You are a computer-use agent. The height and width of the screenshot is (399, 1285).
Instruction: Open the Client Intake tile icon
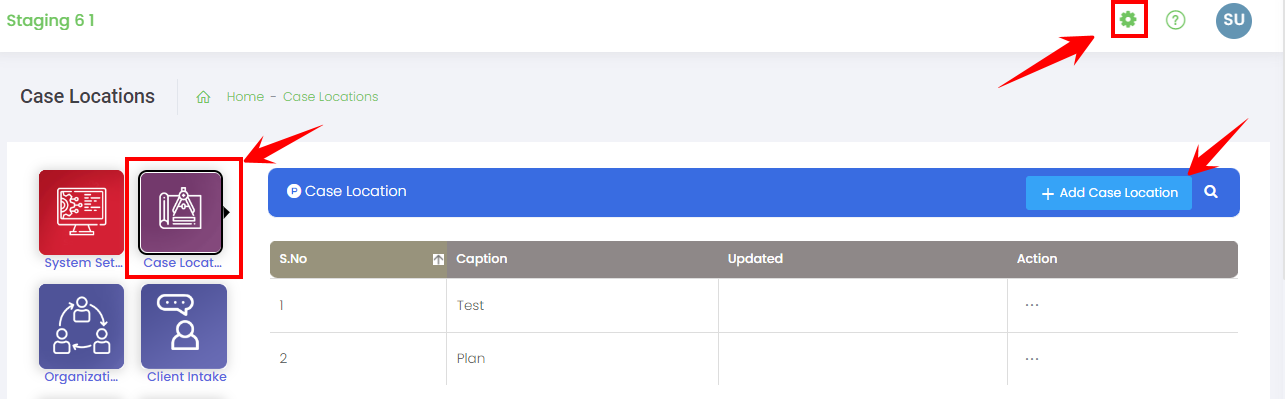point(184,326)
